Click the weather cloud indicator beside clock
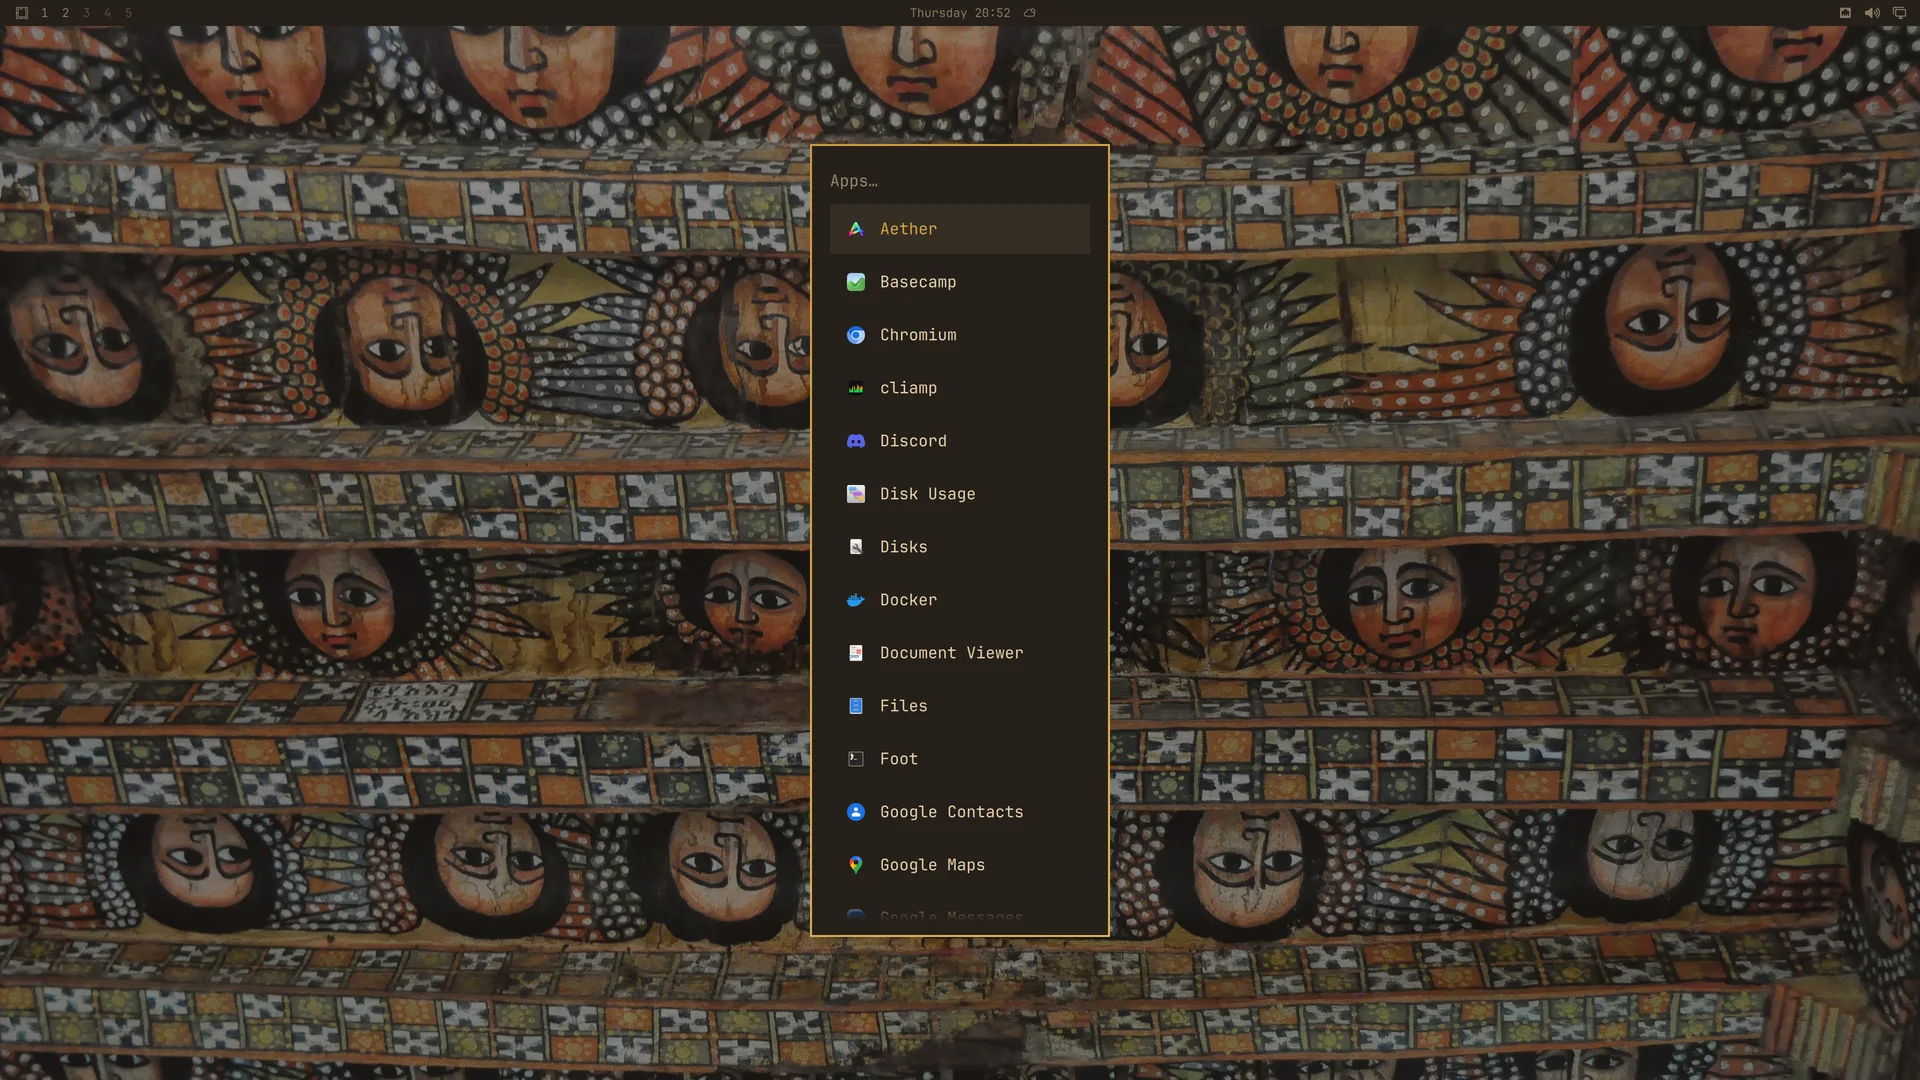This screenshot has height=1080, width=1920. [1030, 13]
